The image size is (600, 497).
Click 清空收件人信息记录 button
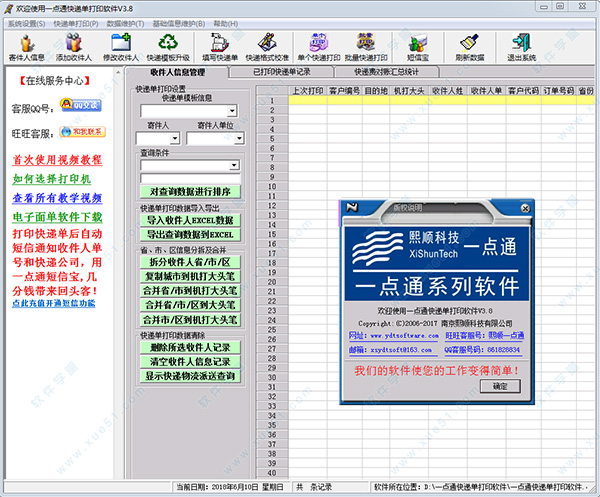click(190, 362)
